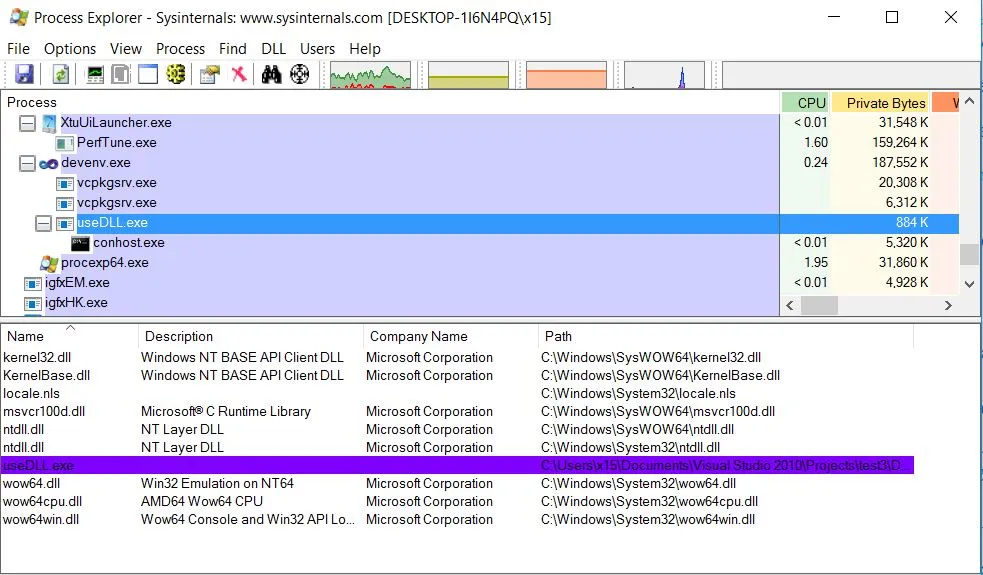This screenshot has width=983, height=575.
Task: Click the yellow commit history graph
Action: coord(468,75)
